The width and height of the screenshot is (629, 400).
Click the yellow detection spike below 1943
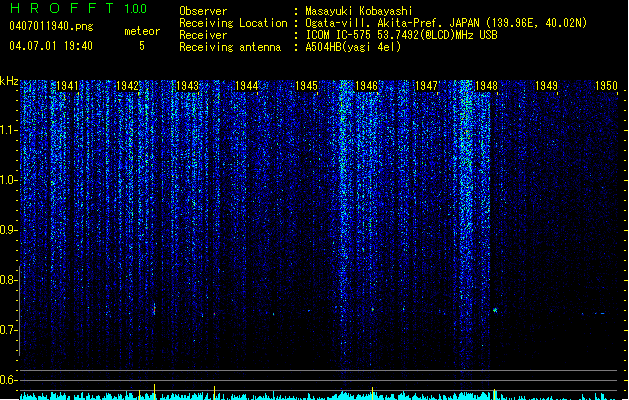(x=215, y=393)
